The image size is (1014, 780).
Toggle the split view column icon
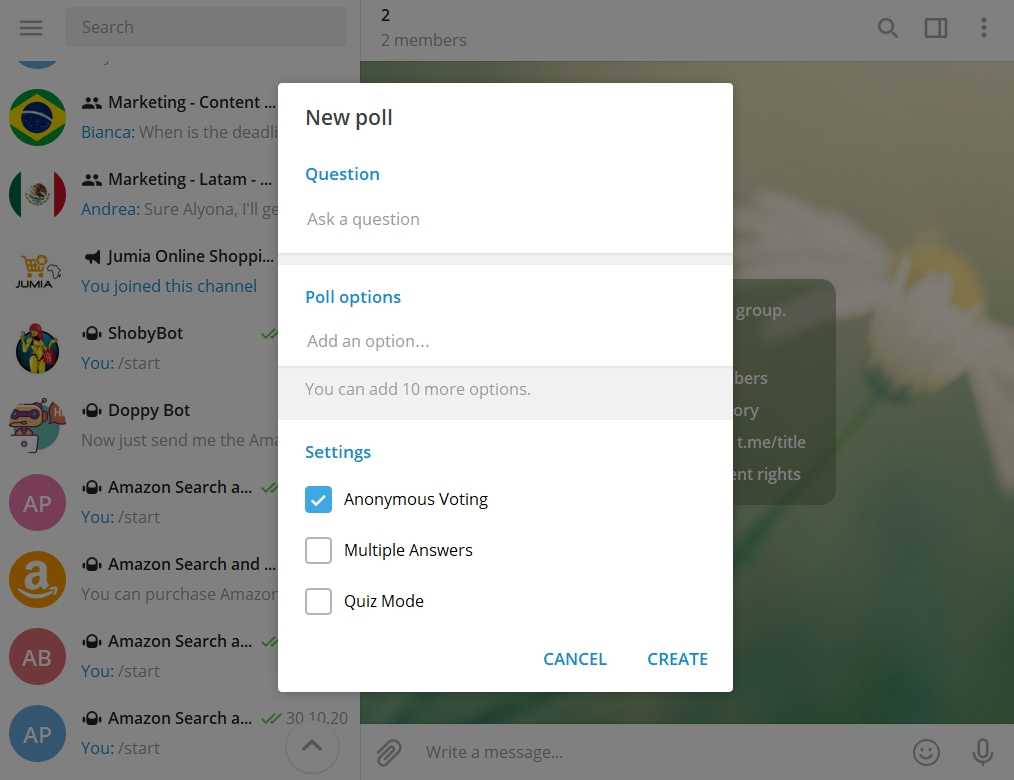tap(936, 28)
